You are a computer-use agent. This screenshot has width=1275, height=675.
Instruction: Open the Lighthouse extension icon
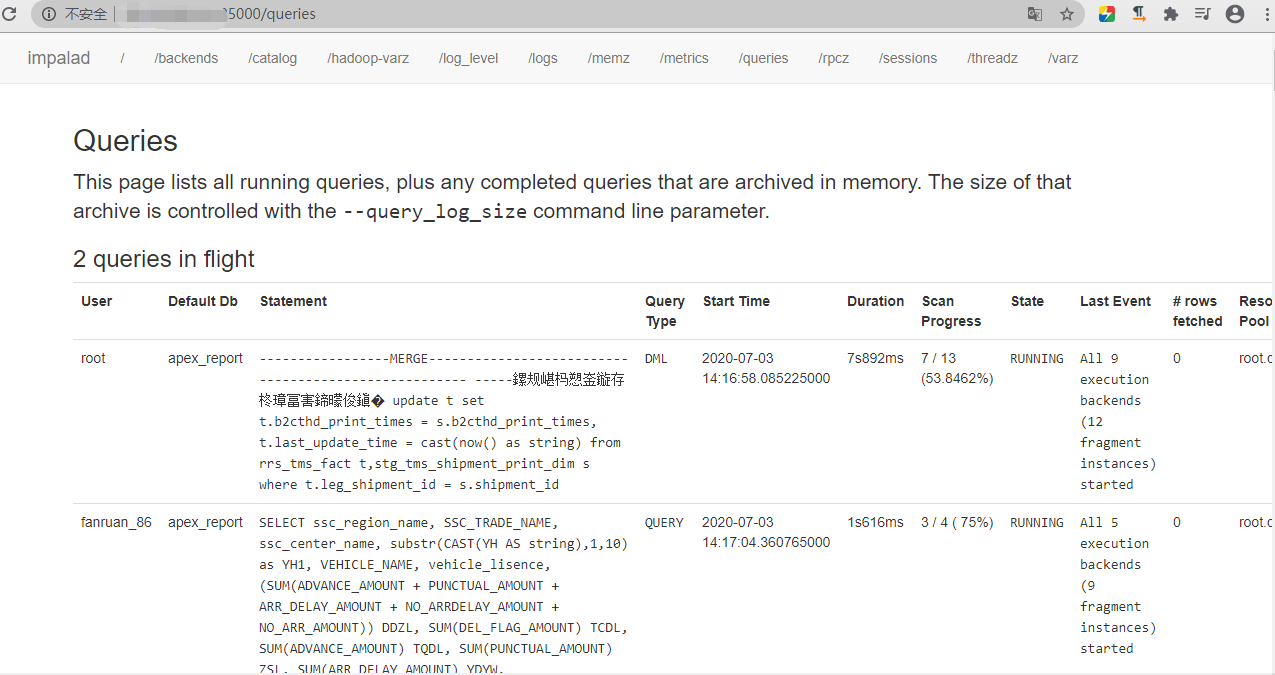(x=1106, y=14)
